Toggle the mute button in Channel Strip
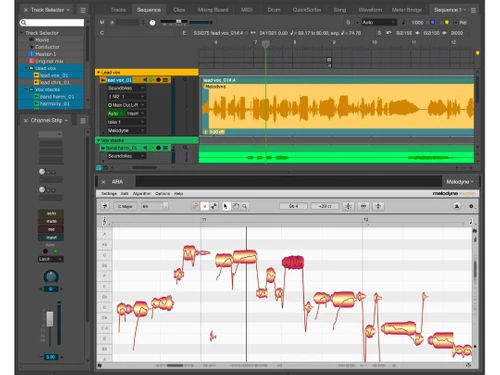The width and height of the screenshot is (500, 375). 51,221
